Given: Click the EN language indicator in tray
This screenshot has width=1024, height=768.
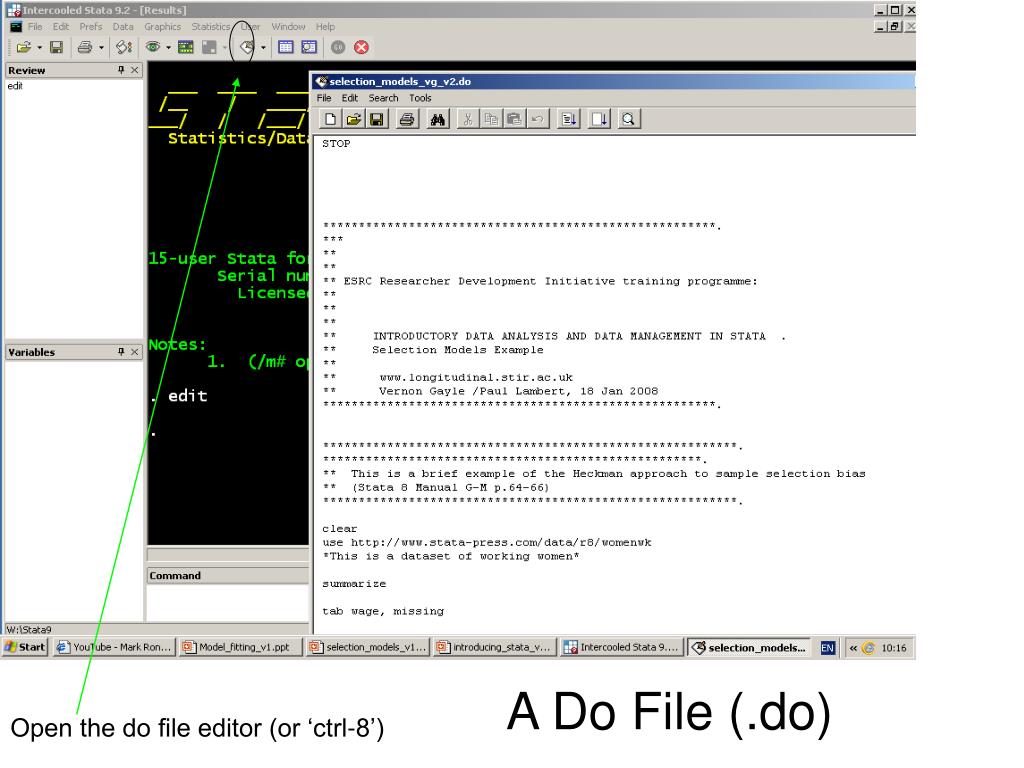Looking at the screenshot, I should point(827,648).
